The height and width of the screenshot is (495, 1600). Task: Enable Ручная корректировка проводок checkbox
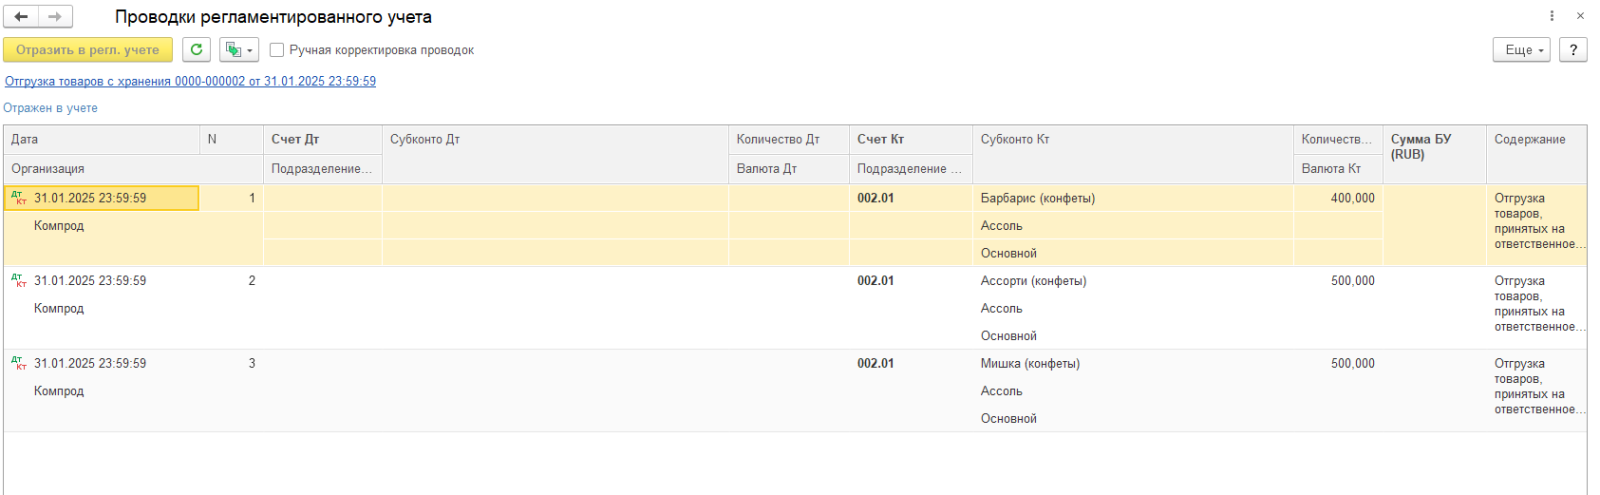click(277, 50)
